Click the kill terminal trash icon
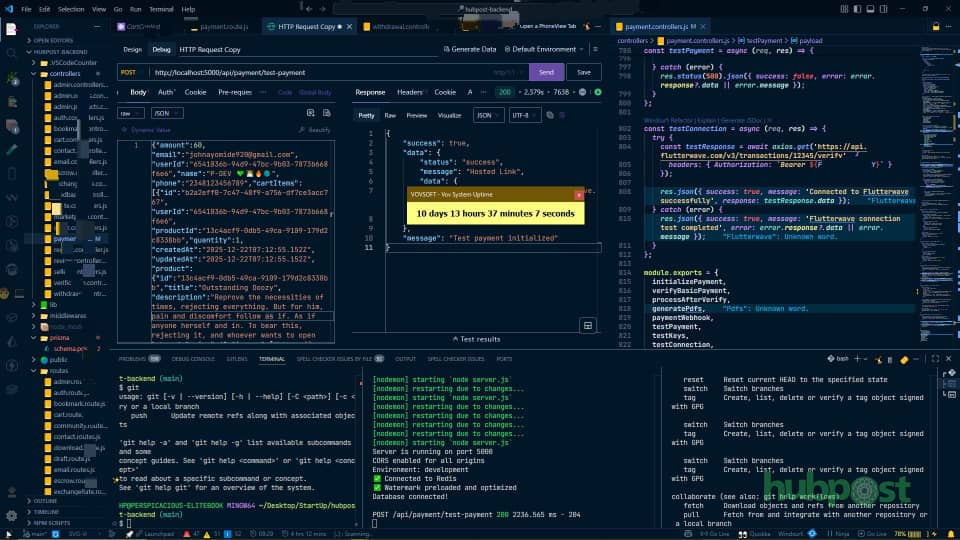Screen dimensions: 960x540 click(x=890, y=359)
